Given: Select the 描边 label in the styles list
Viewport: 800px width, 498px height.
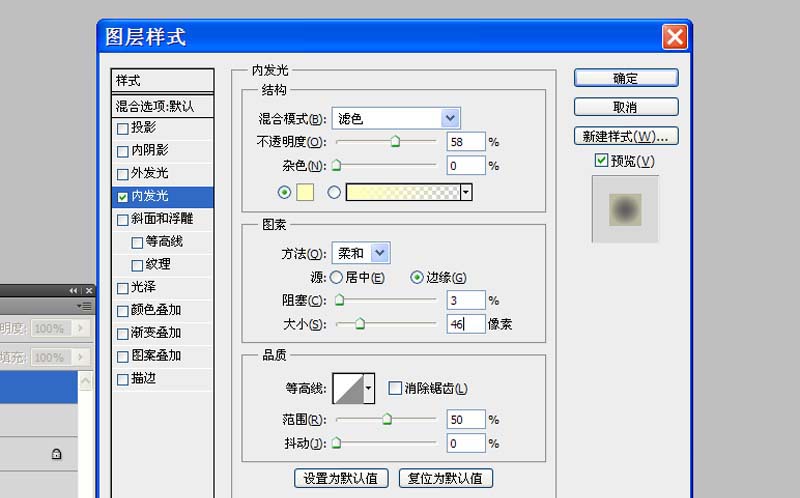Looking at the screenshot, I should tap(143, 379).
